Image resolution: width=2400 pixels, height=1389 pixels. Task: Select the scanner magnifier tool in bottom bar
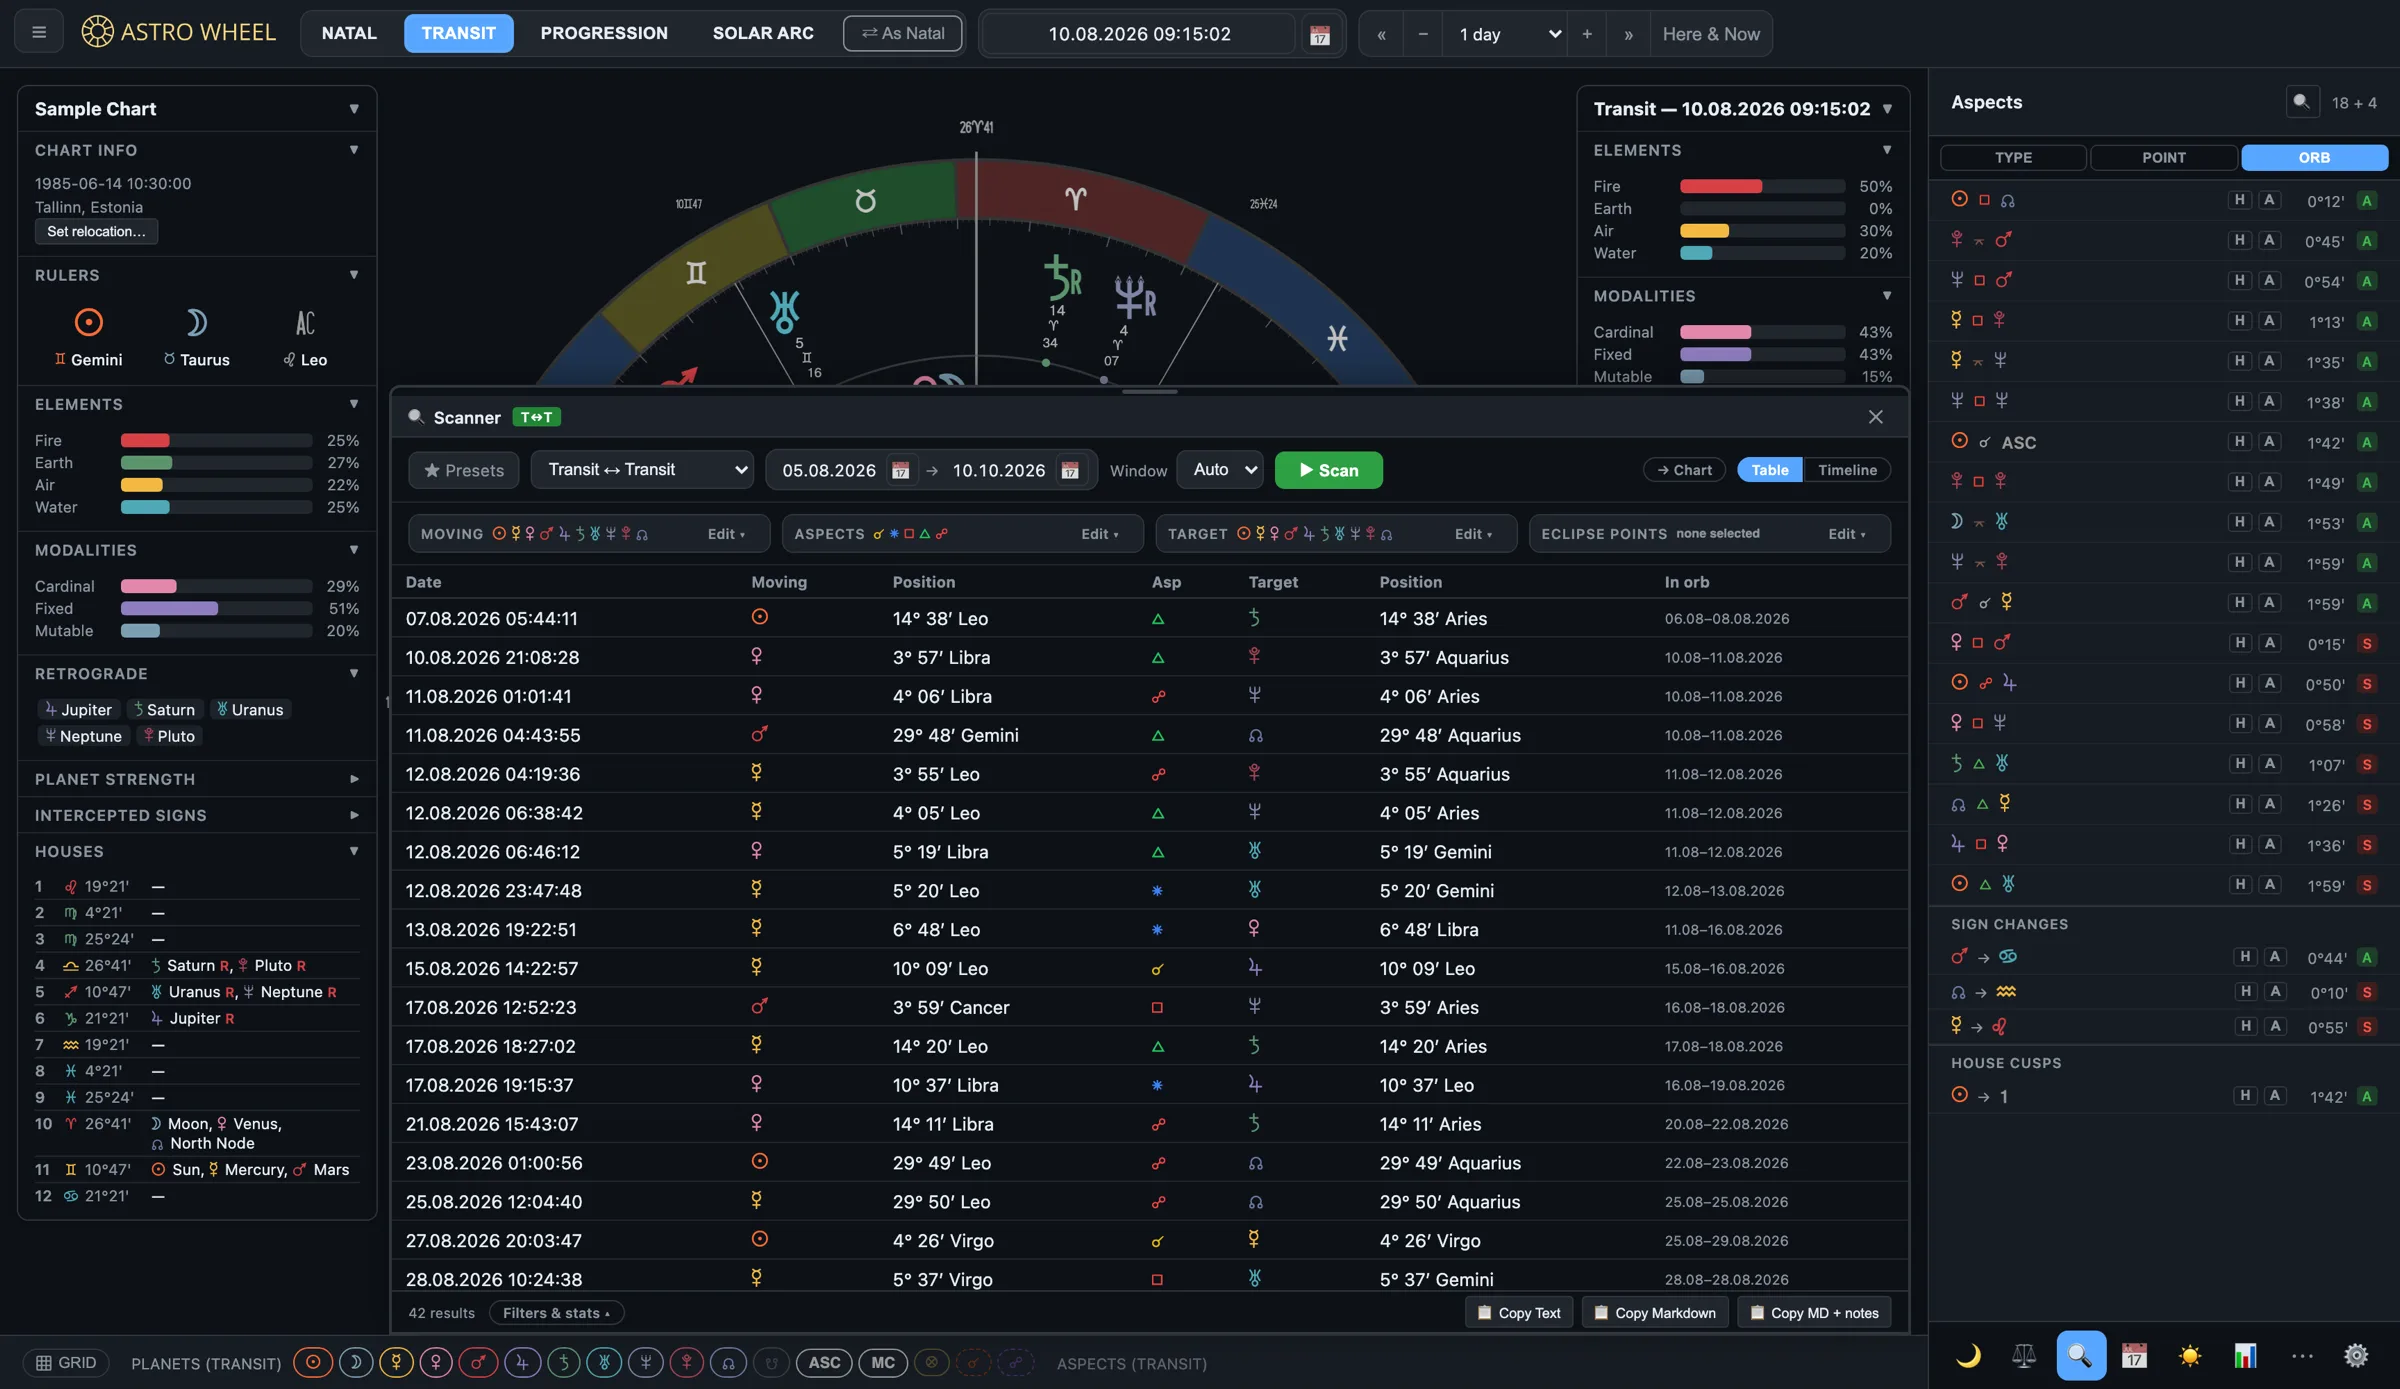coord(2080,1355)
